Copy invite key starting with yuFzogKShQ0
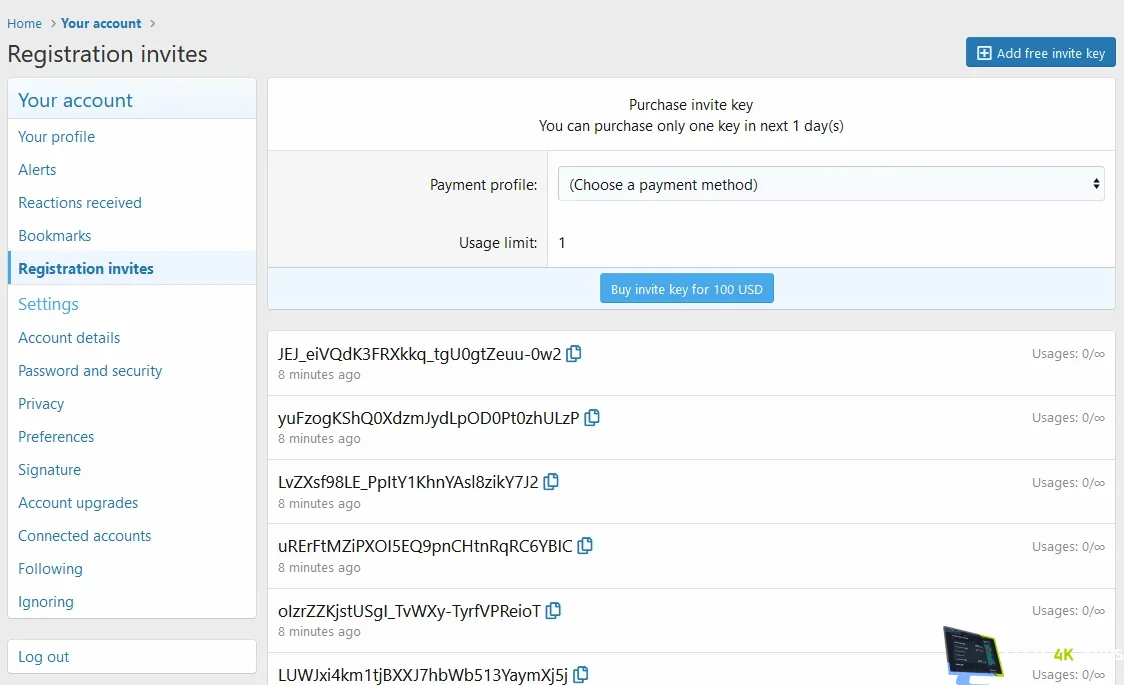Viewport: 1124px width, 685px height. pyautogui.click(x=592, y=418)
